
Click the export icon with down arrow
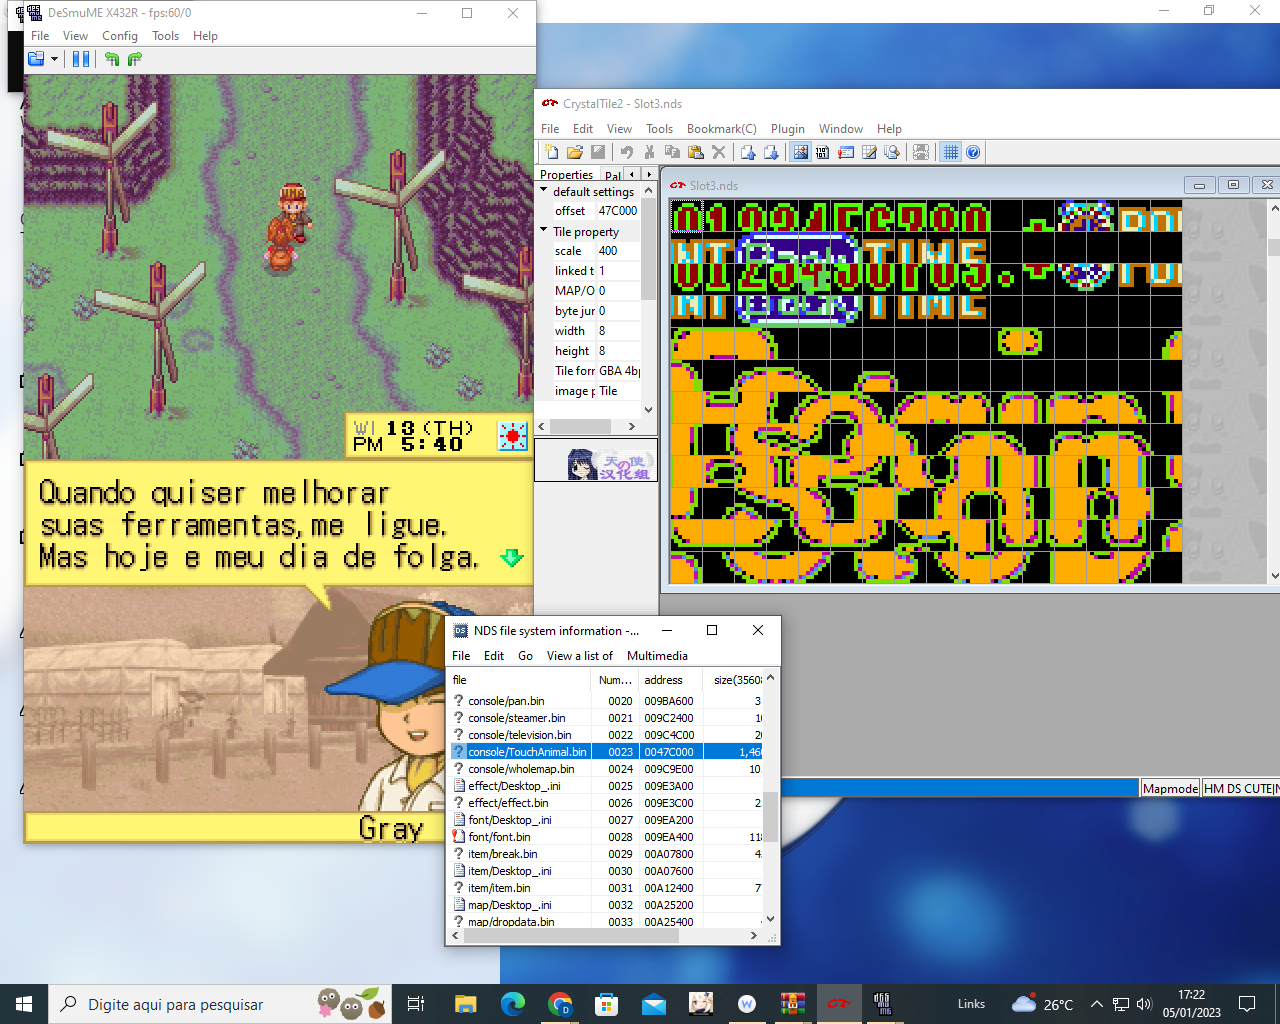point(771,152)
